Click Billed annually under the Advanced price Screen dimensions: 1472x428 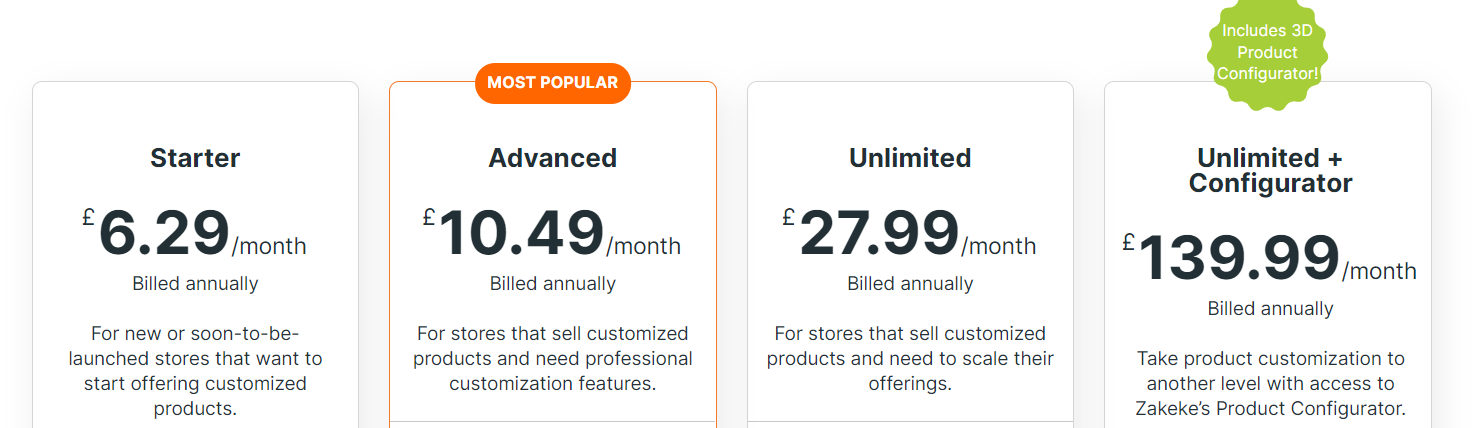pos(552,284)
